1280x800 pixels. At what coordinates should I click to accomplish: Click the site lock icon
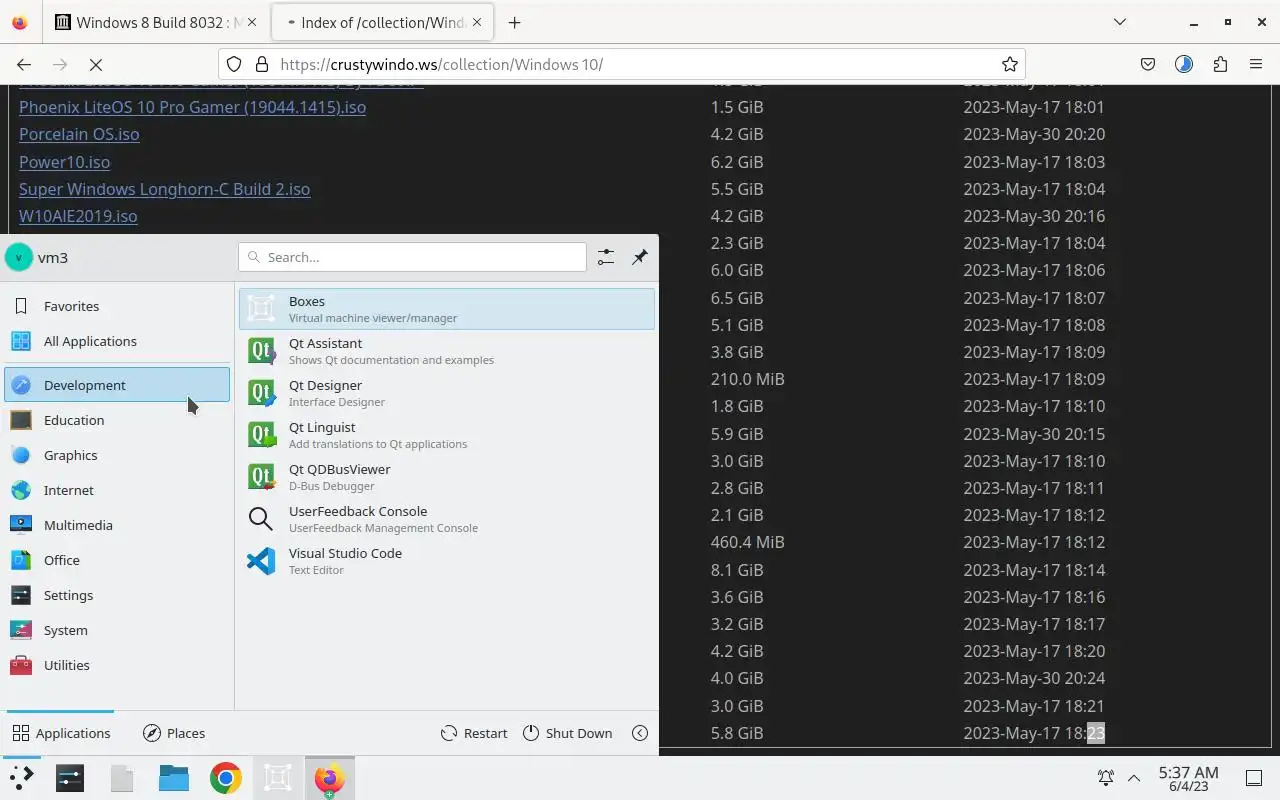[x=262, y=64]
